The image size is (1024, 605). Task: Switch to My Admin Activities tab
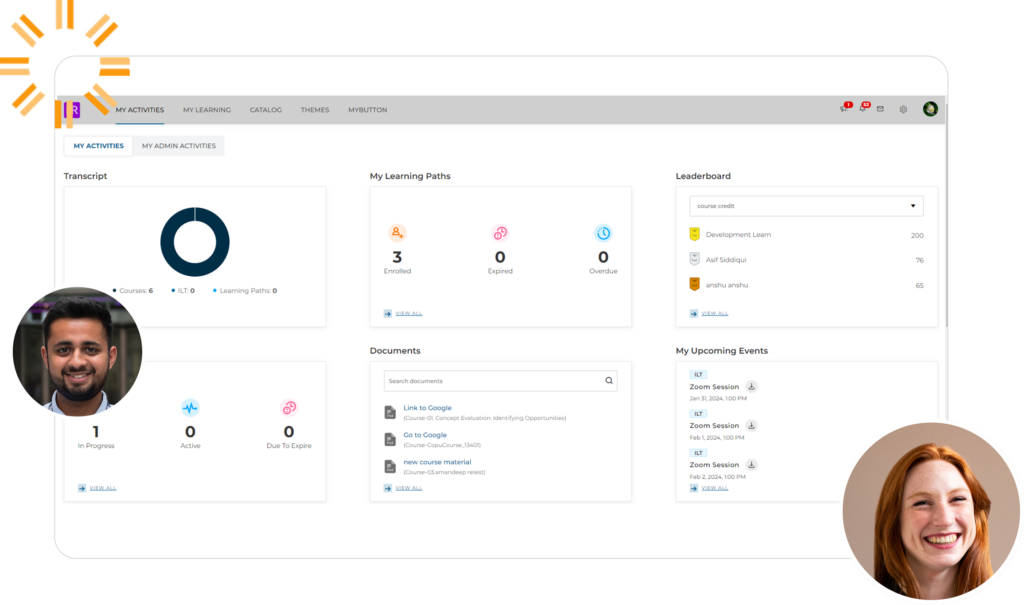click(x=179, y=146)
